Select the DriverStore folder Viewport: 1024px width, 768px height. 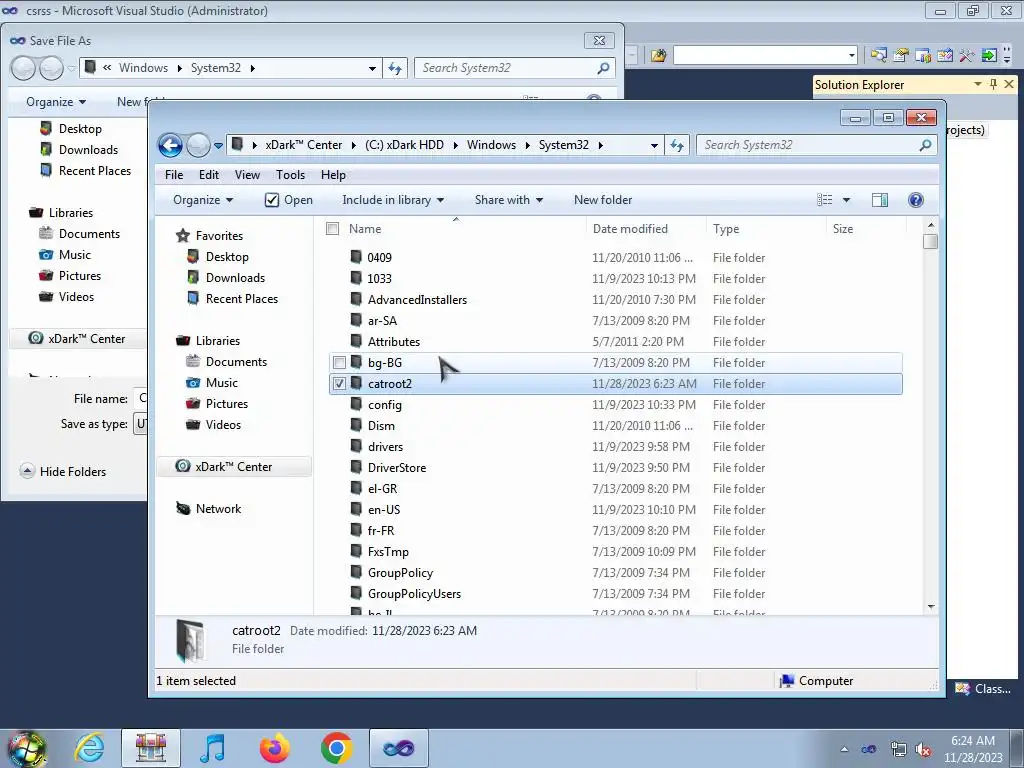pyautogui.click(x=396, y=468)
